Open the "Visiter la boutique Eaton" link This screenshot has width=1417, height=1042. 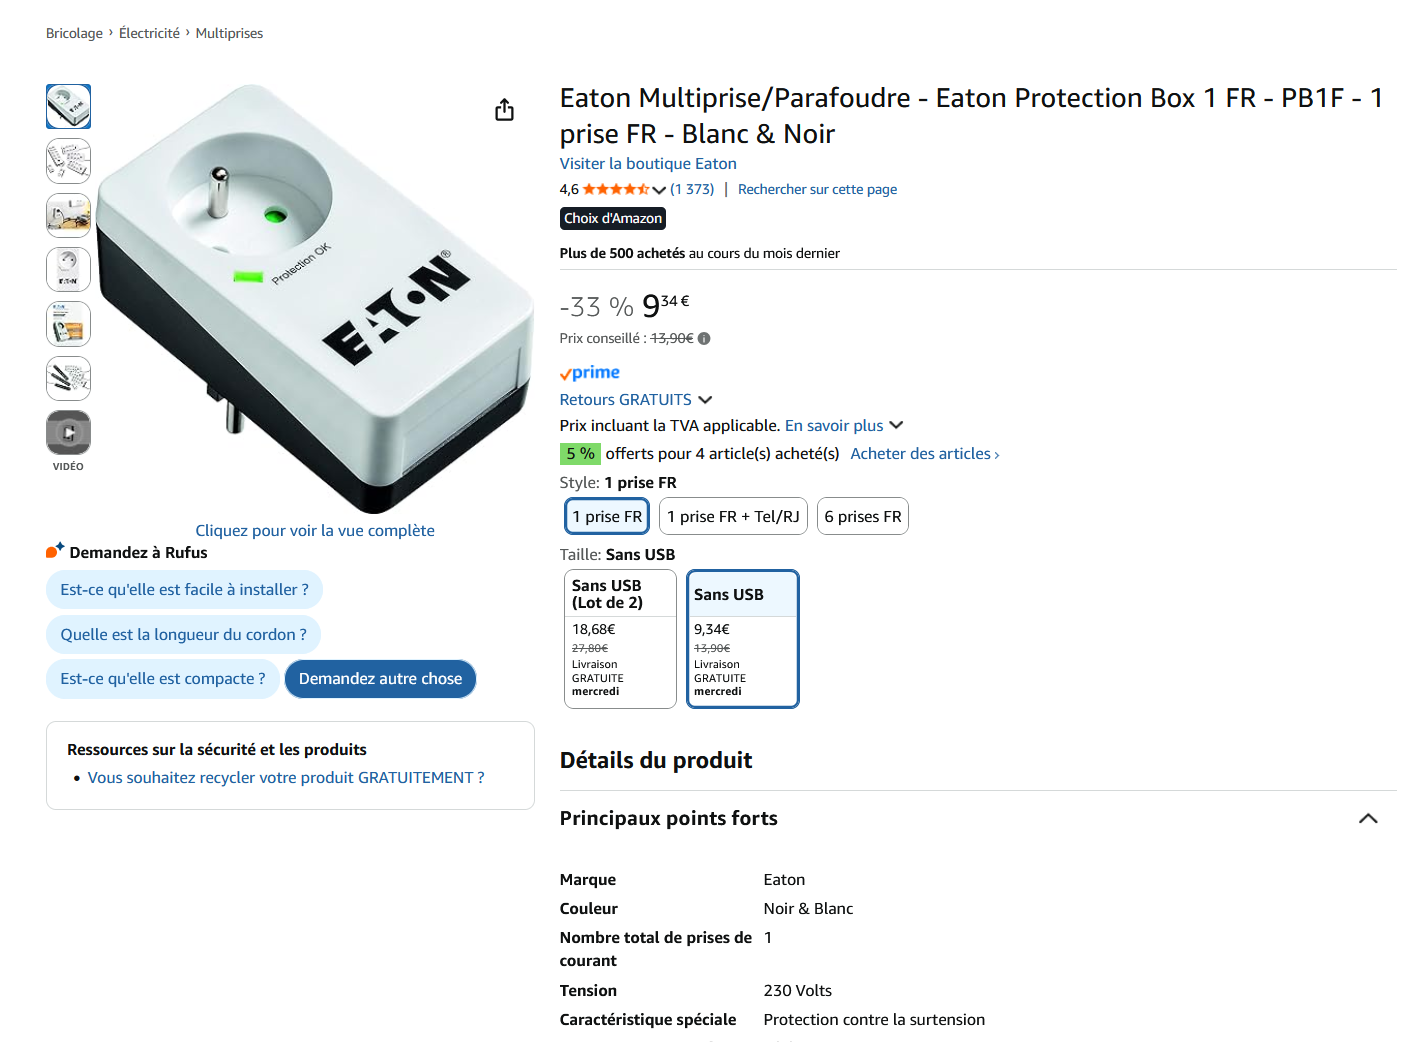click(648, 164)
